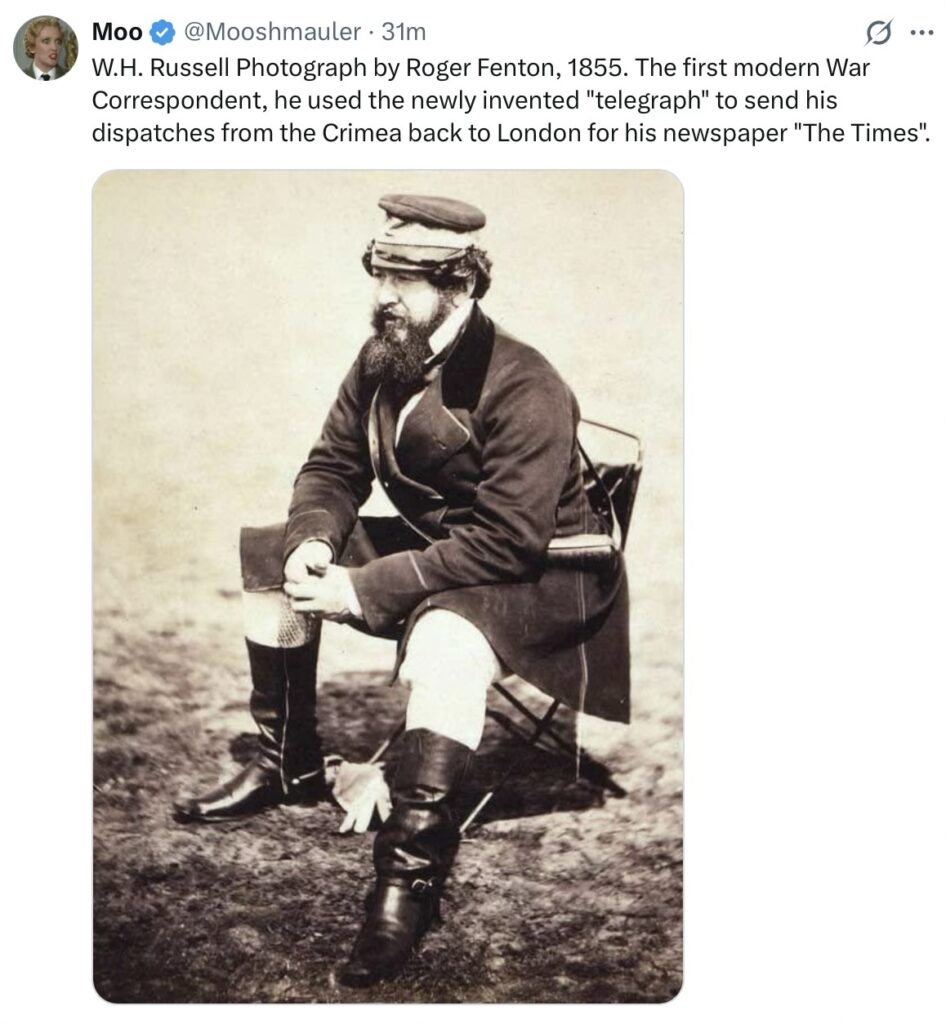Click the glove lying on the ground
Viewport: 946px width, 1024px height.
(360, 795)
